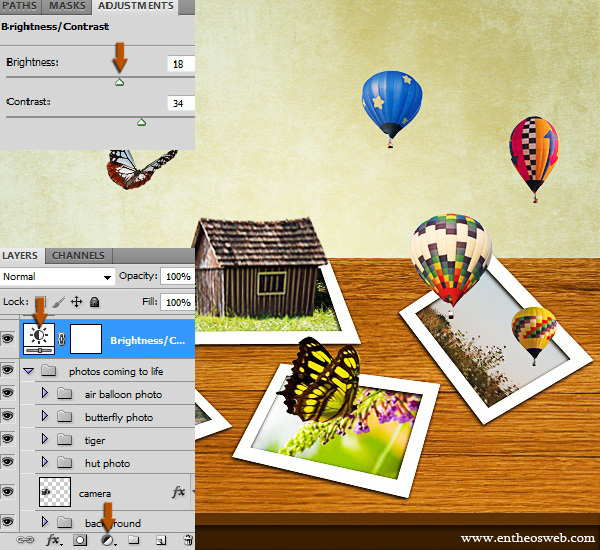Expand the tiger group
This screenshot has height=550, width=600.
[x=45, y=439]
